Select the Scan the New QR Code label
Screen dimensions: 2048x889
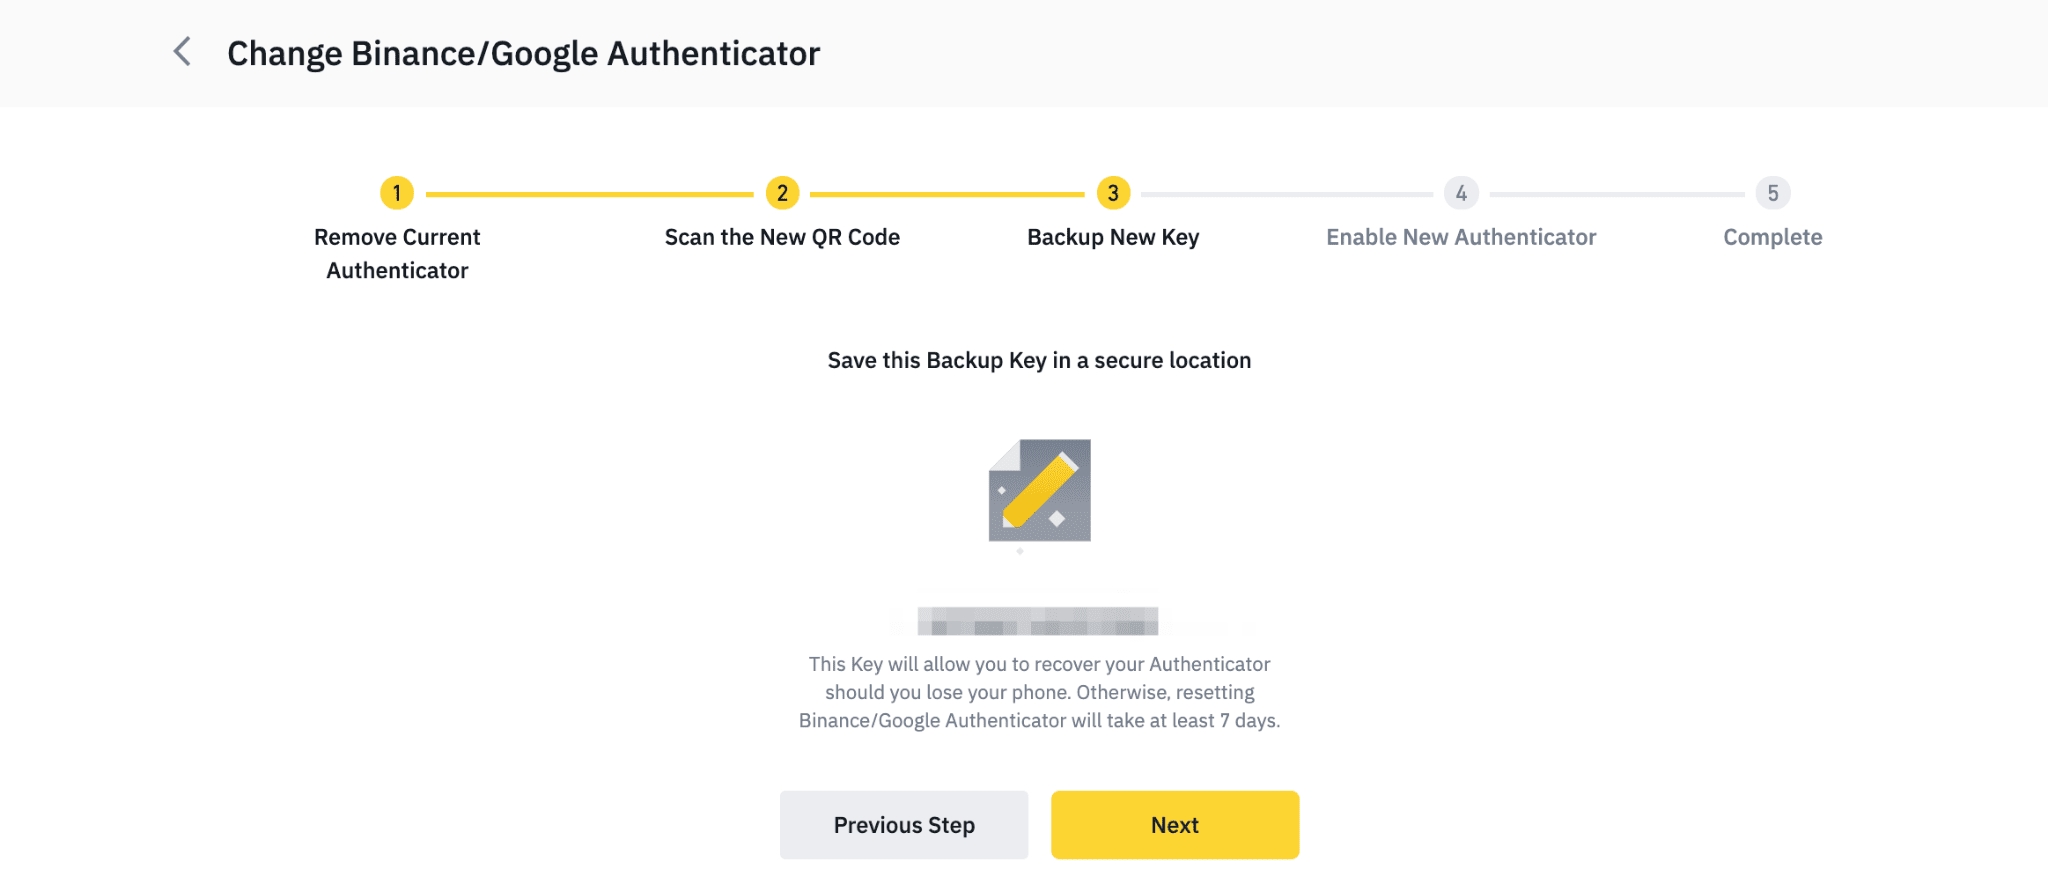(782, 237)
